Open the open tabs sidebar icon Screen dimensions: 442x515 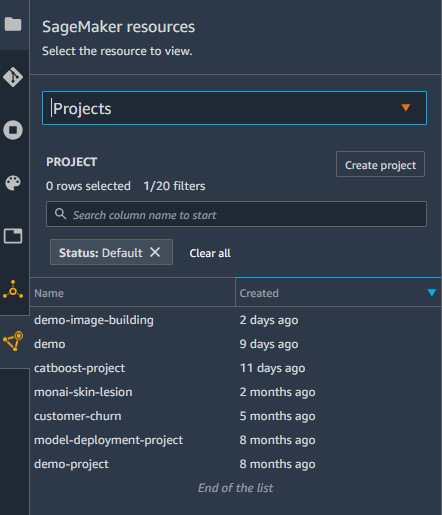(13, 236)
